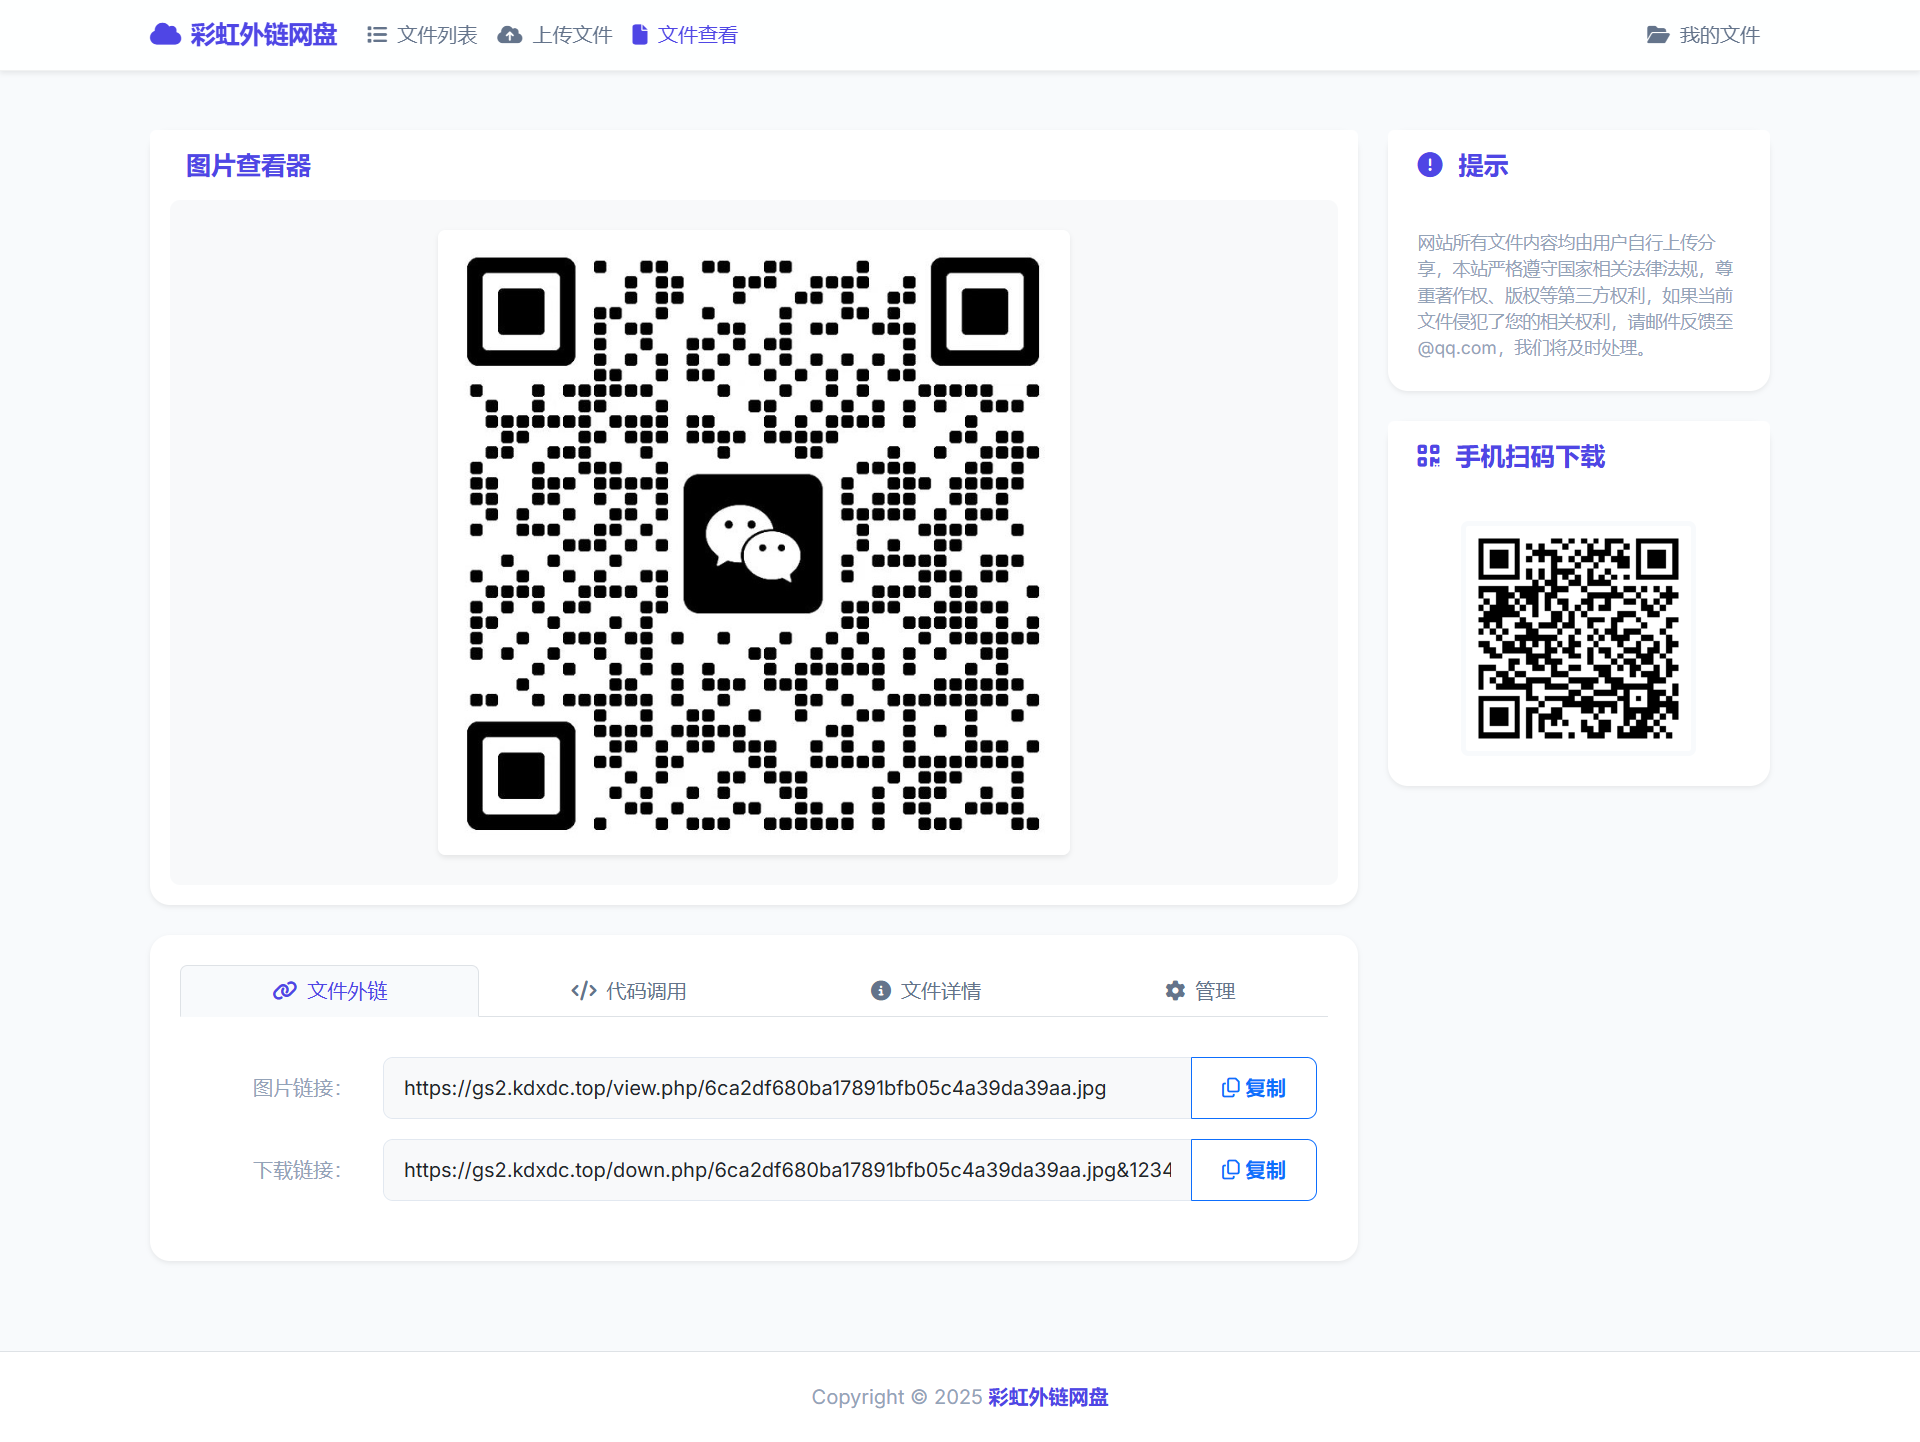Viewport: 1920px width, 1442px height.
Task: Open the 彩虹外链网盘 footer link
Action: (1047, 1397)
